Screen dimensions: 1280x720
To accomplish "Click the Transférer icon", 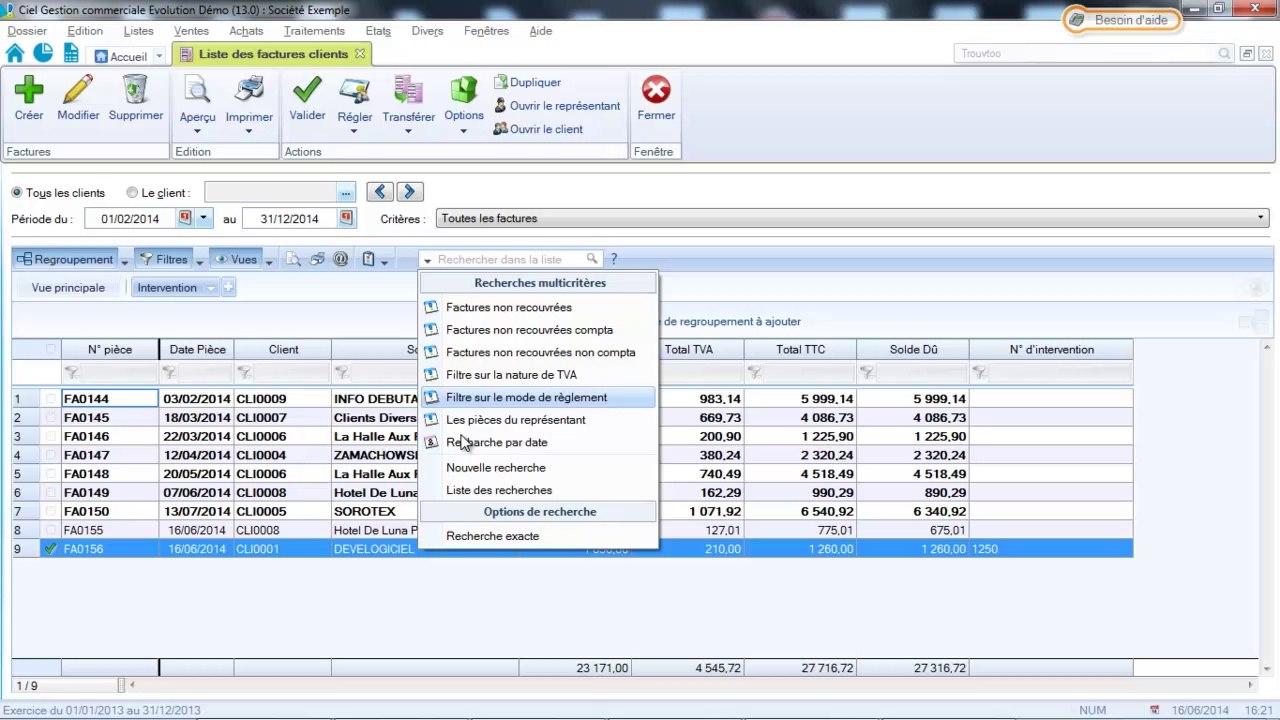I will click(x=408, y=91).
